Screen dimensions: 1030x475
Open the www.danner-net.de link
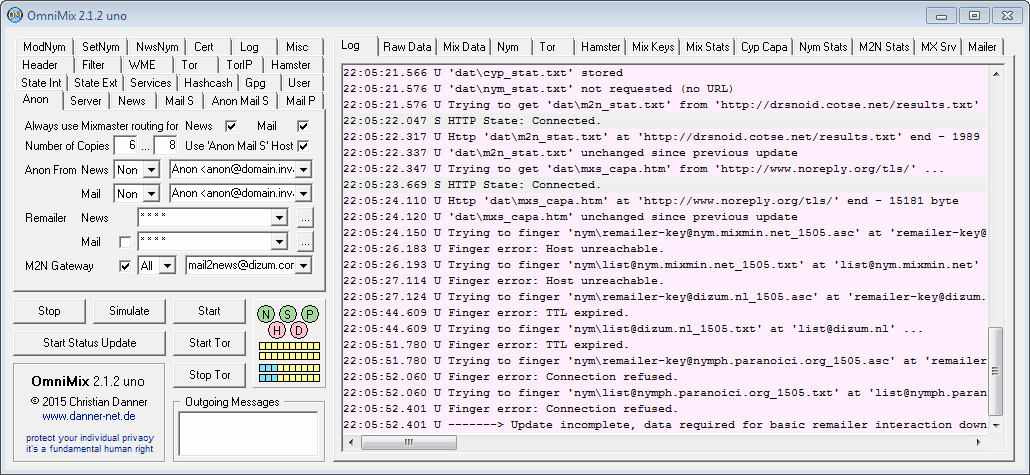tap(89, 417)
